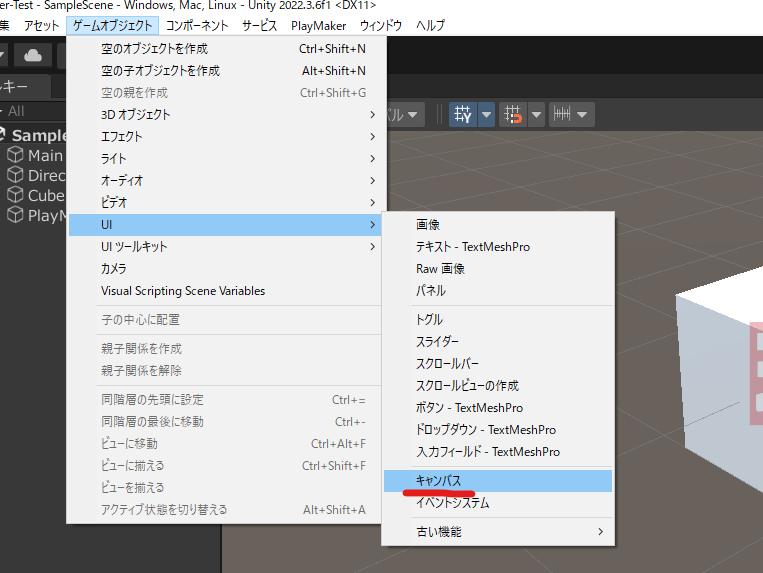
Task: Click the cloud icon in the toolbar
Action: [x=33, y=55]
